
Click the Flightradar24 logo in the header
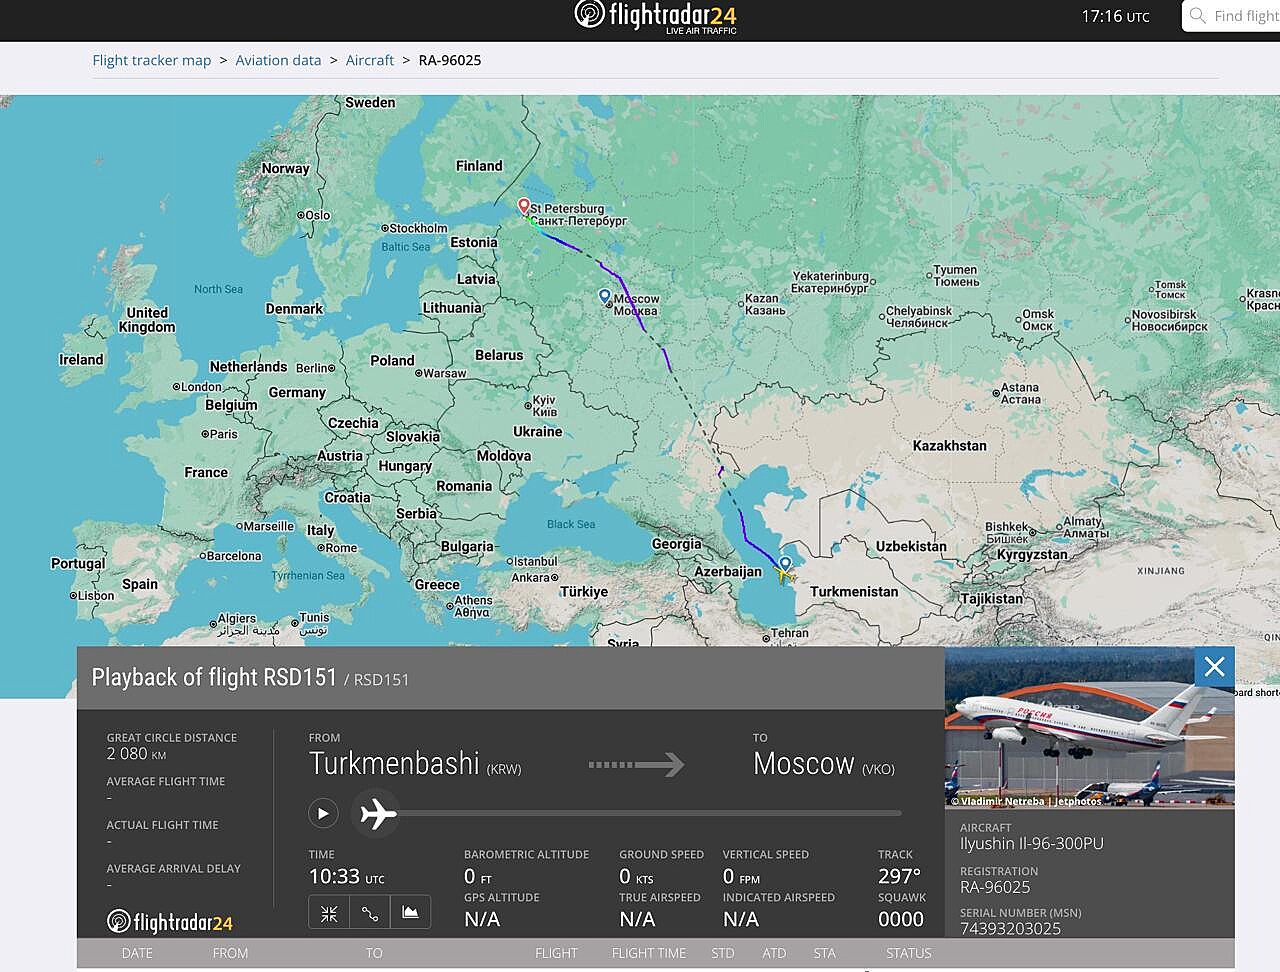click(656, 17)
